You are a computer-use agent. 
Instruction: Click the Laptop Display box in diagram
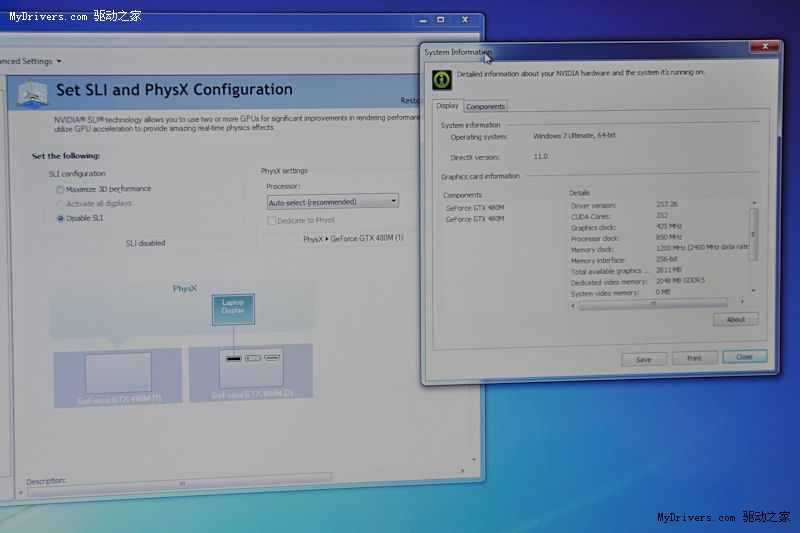(233, 309)
